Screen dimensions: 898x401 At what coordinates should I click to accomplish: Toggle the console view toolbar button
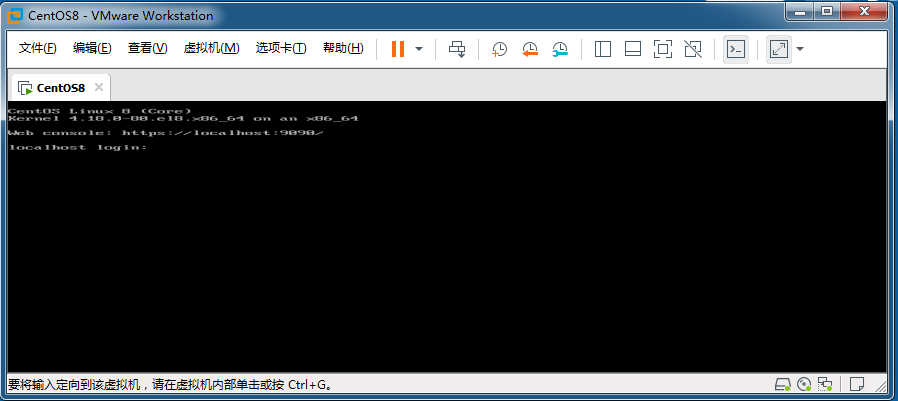[x=736, y=49]
